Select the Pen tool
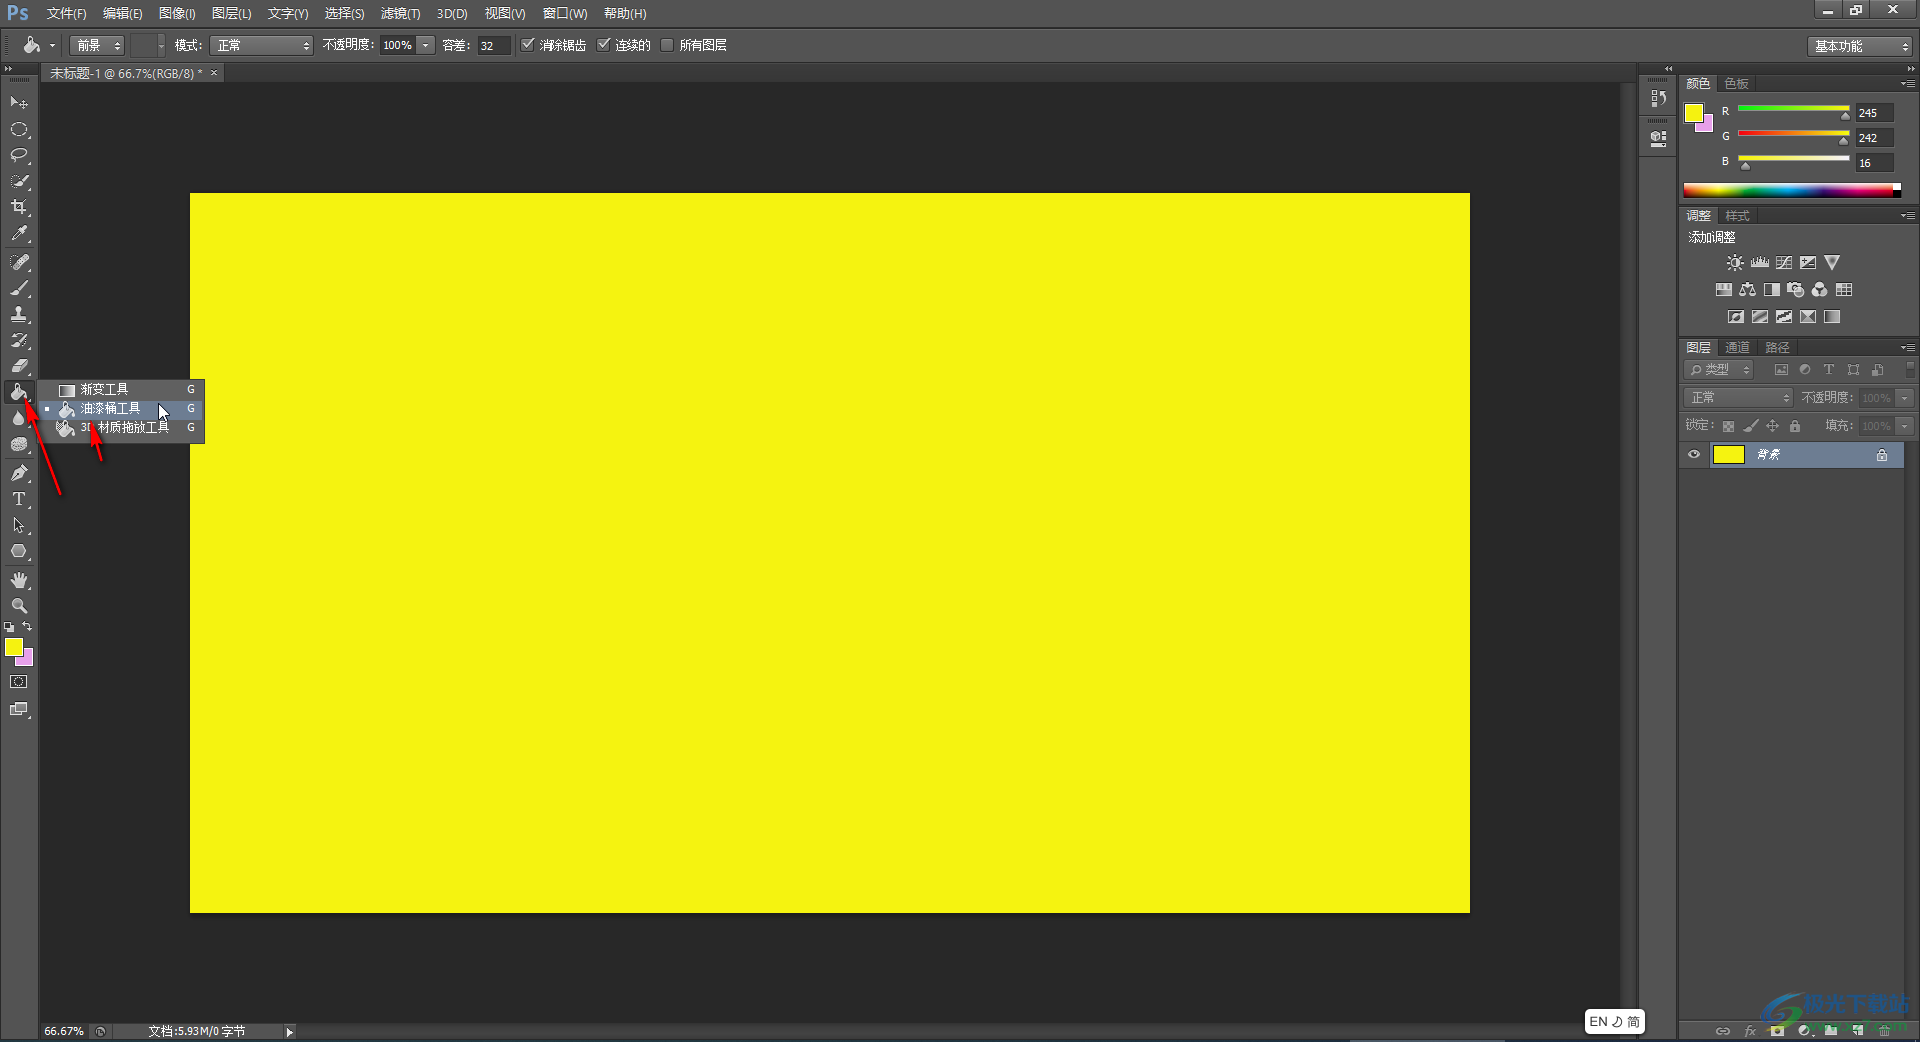 click(x=19, y=473)
